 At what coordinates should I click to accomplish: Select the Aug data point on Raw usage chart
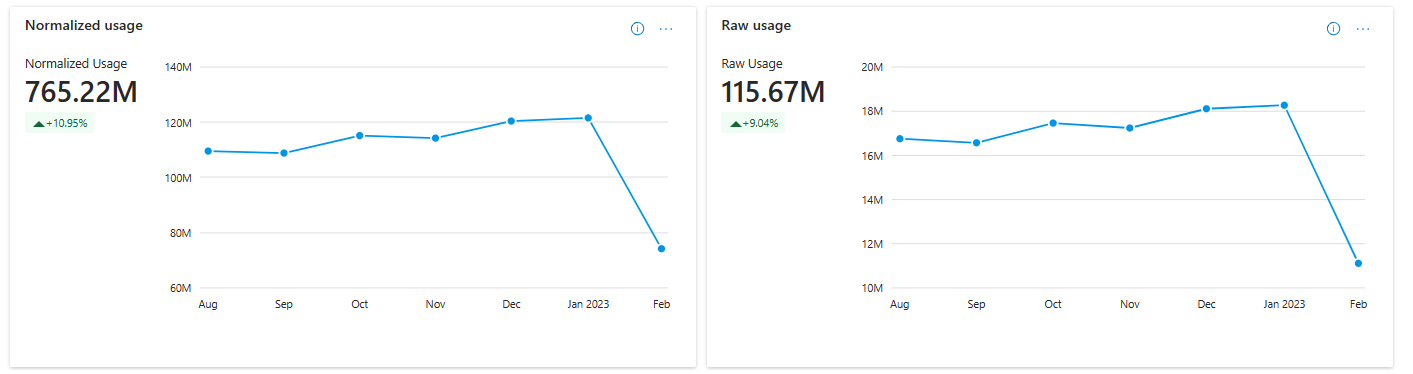click(x=900, y=139)
